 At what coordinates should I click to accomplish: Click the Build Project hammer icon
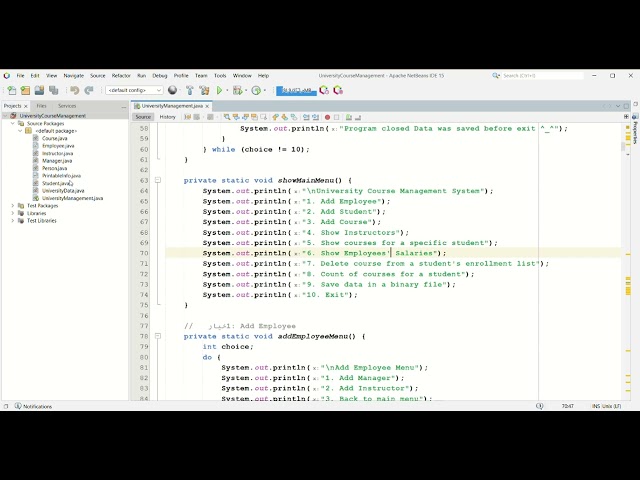tap(190, 90)
